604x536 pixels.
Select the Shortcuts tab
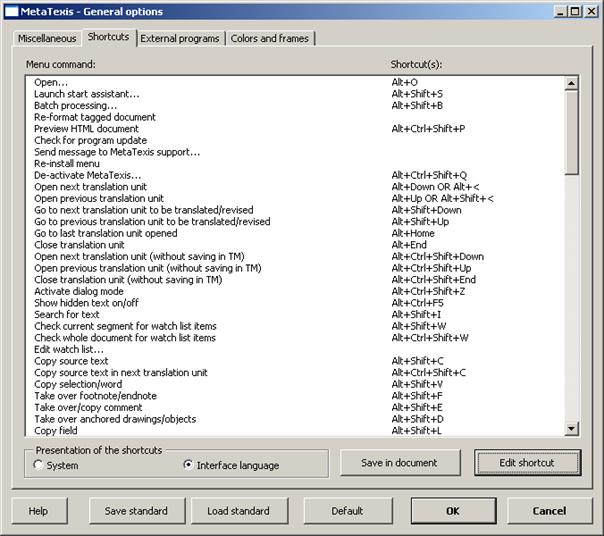[x=109, y=37]
